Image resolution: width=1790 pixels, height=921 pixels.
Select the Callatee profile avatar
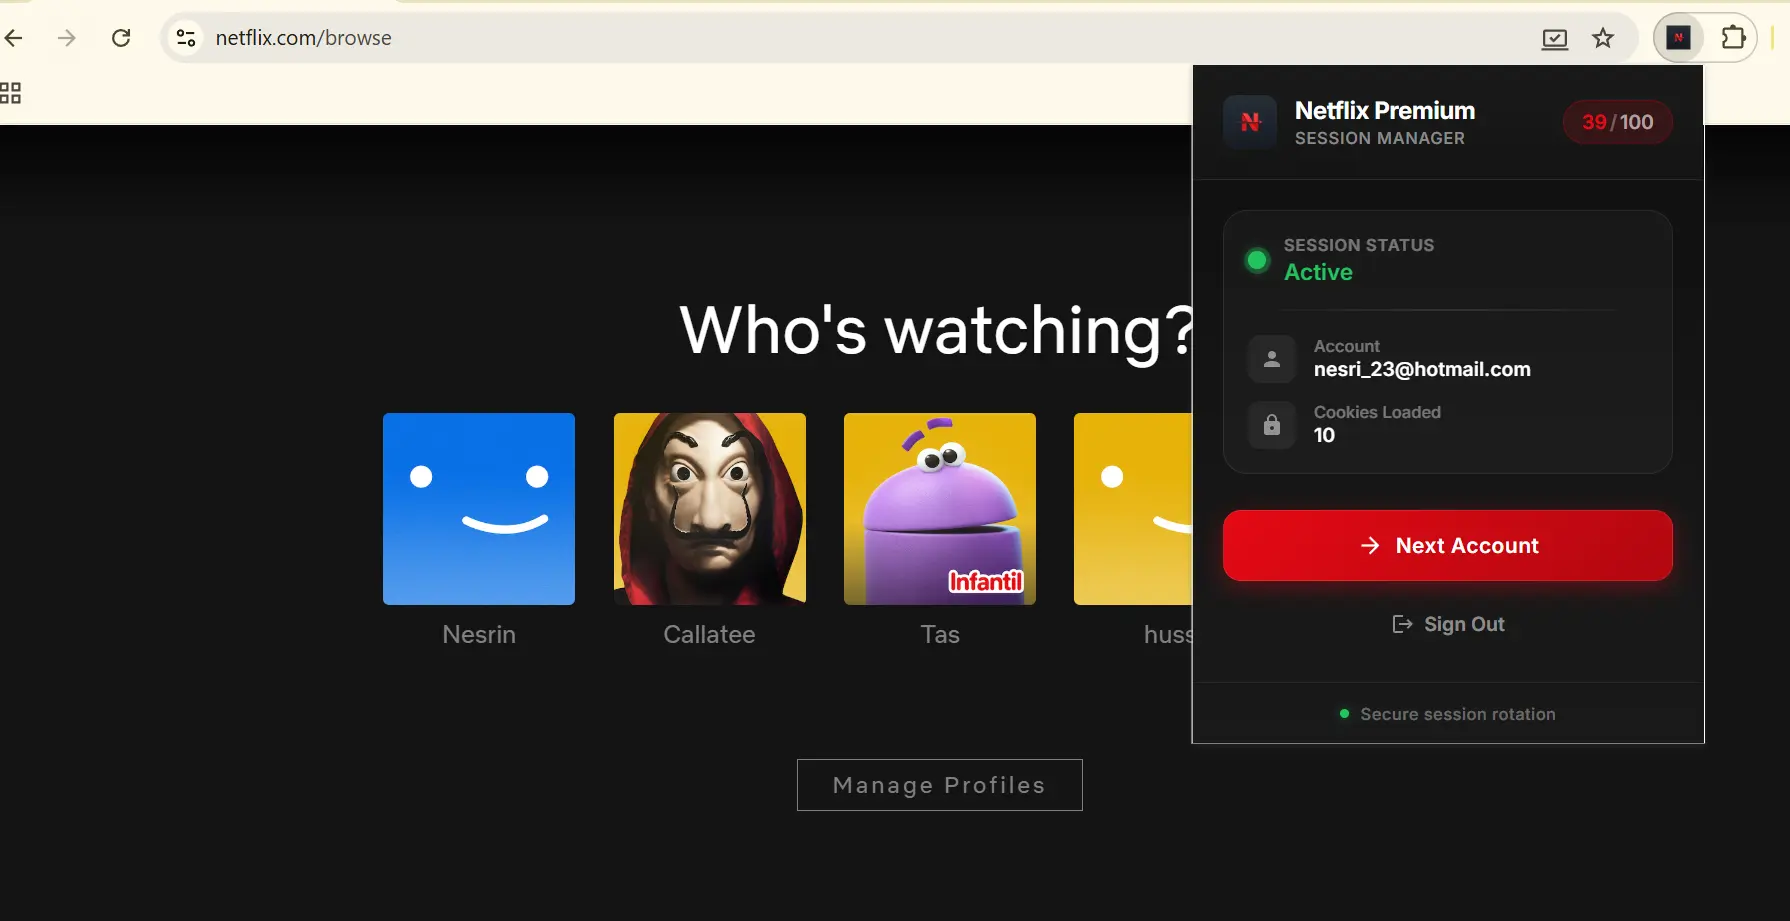(x=710, y=509)
